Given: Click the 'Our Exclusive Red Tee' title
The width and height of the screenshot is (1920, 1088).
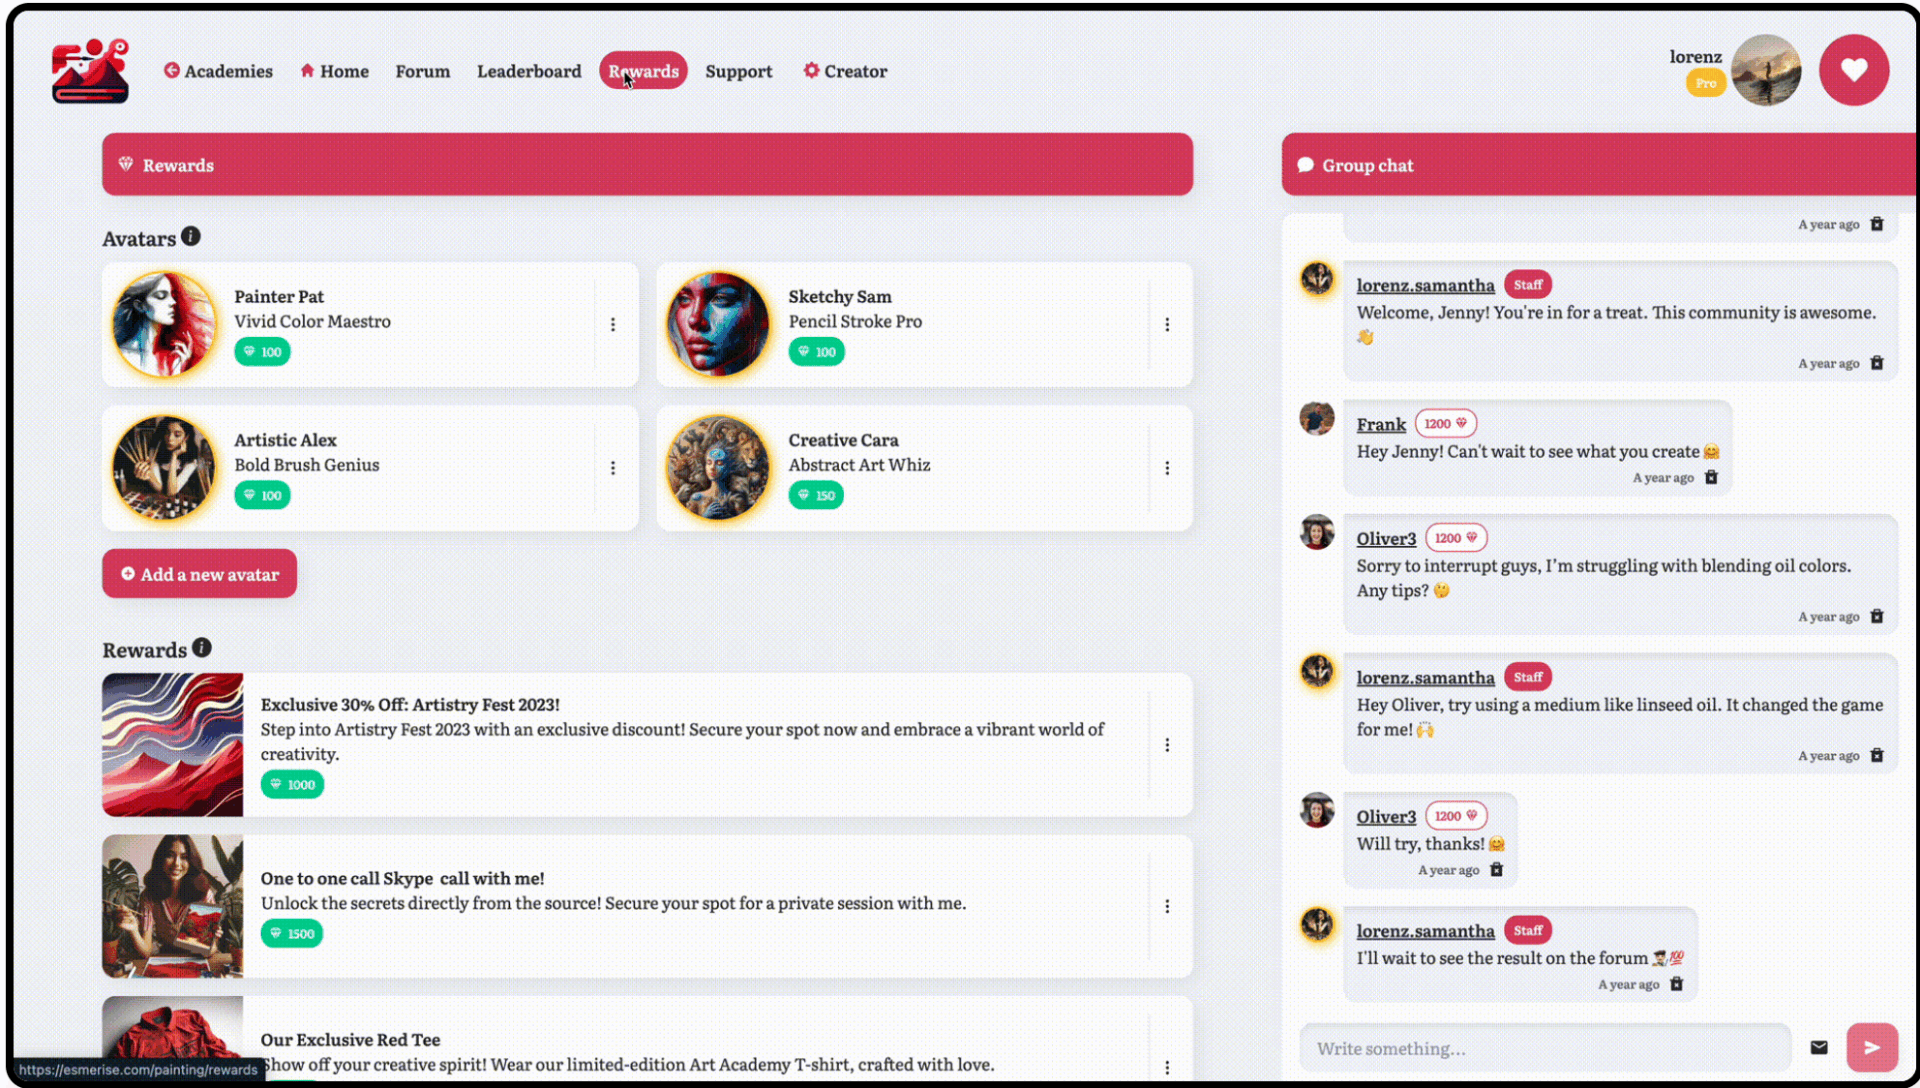Looking at the screenshot, I should coord(350,1040).
